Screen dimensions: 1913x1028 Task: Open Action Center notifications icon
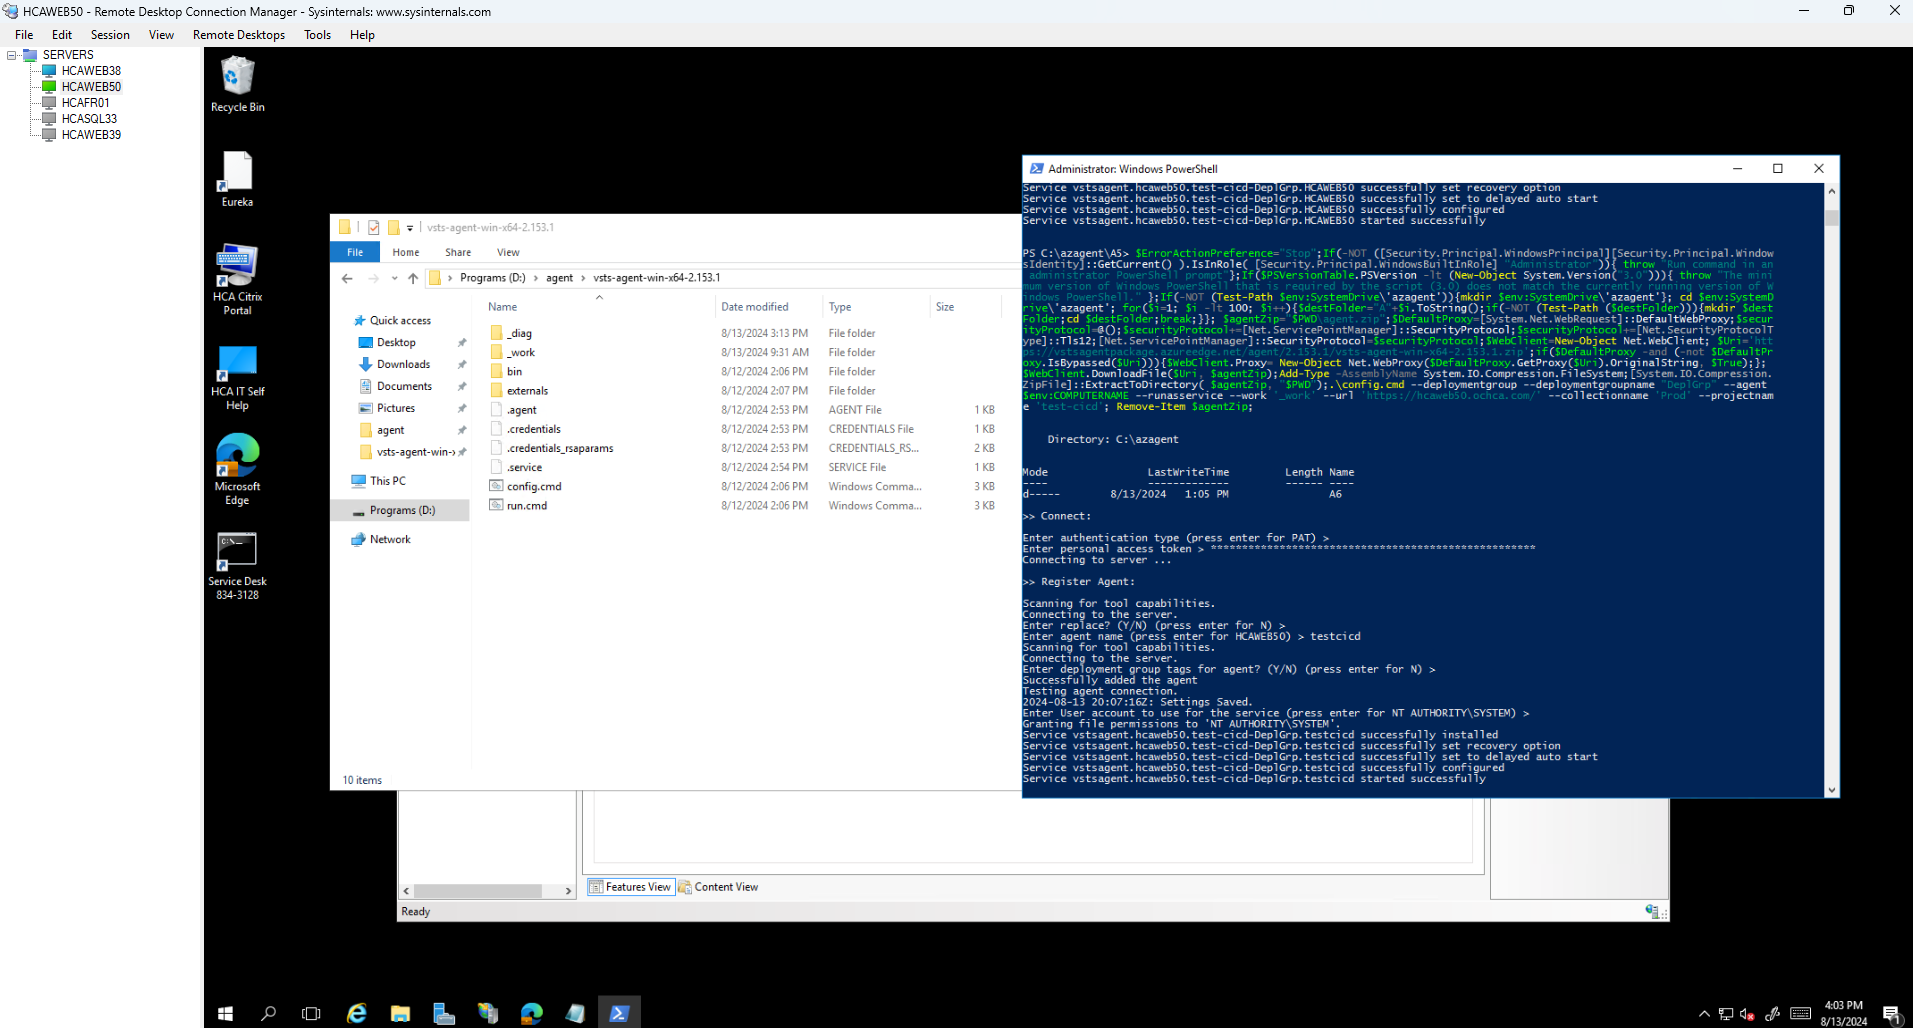coord(1892,1014)
